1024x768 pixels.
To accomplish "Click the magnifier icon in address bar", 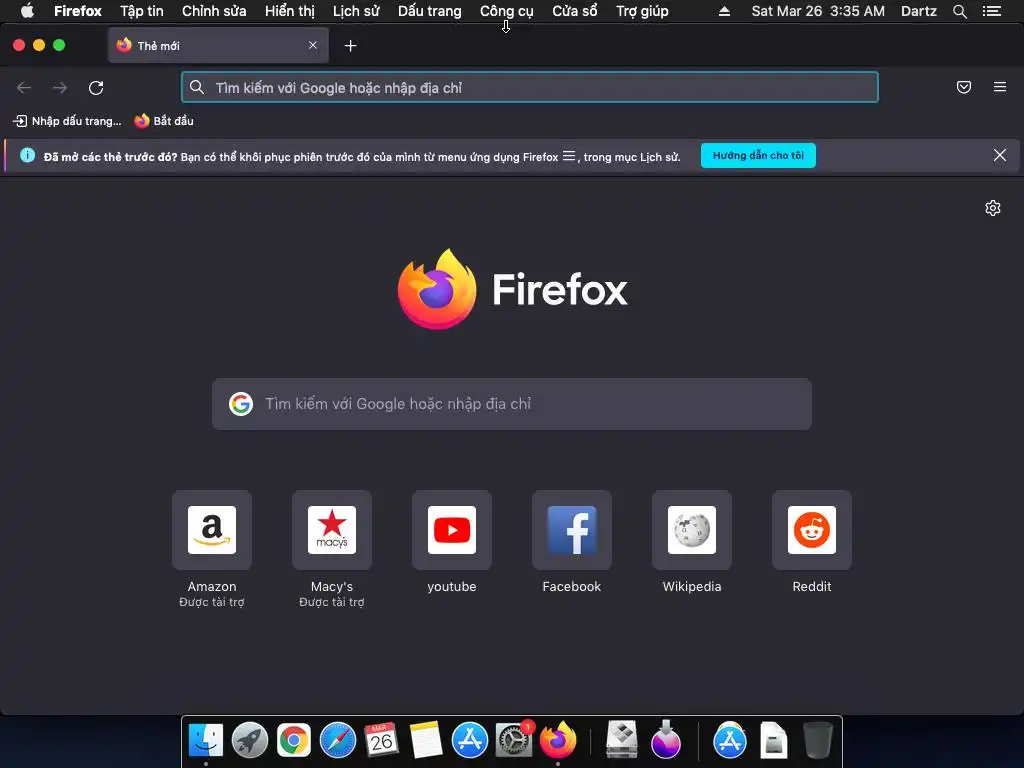I will coord(197,87).
